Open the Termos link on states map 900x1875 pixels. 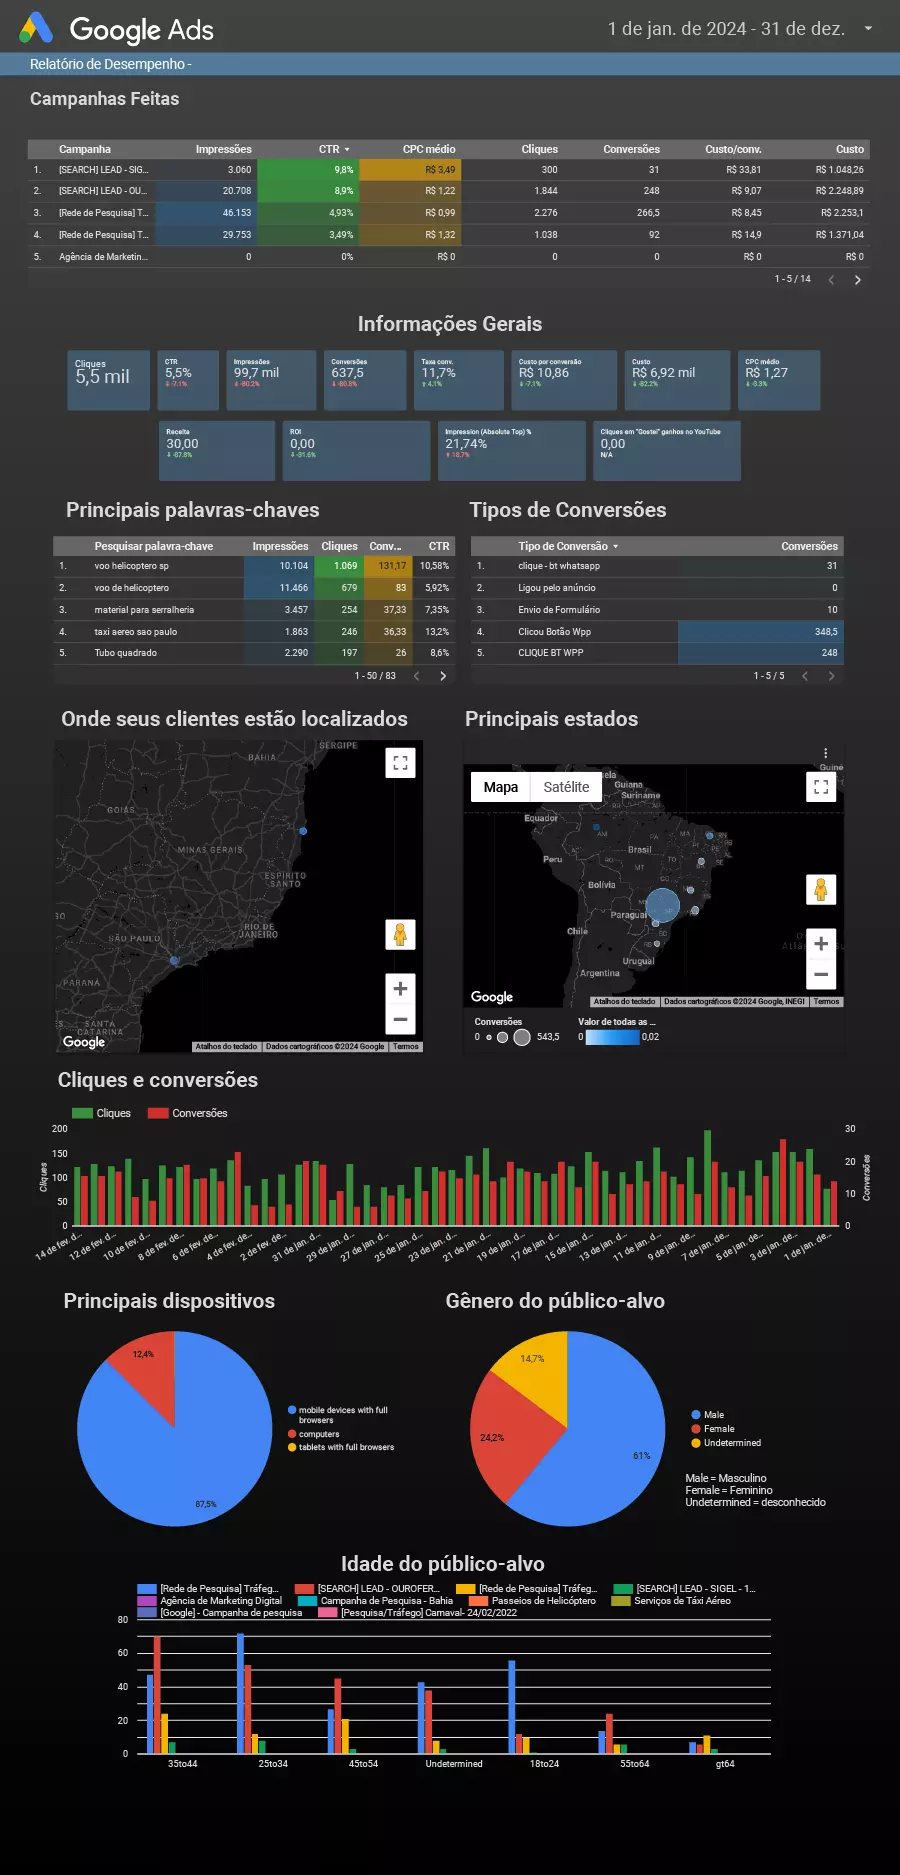pyautogui.click(x=826, y=1001)
